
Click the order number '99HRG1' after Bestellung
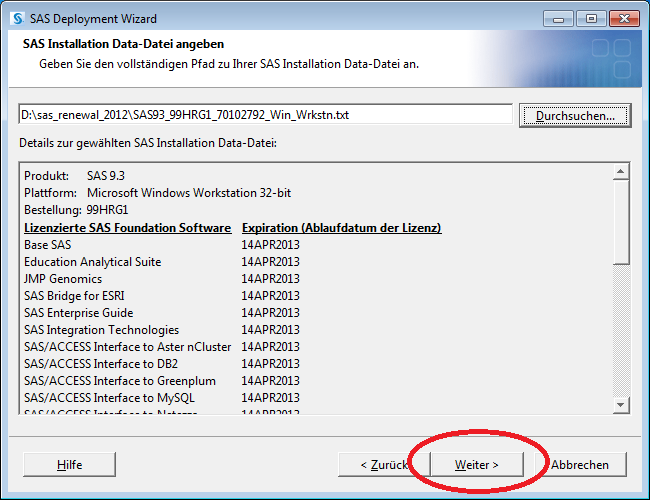(x=107, y=210)
